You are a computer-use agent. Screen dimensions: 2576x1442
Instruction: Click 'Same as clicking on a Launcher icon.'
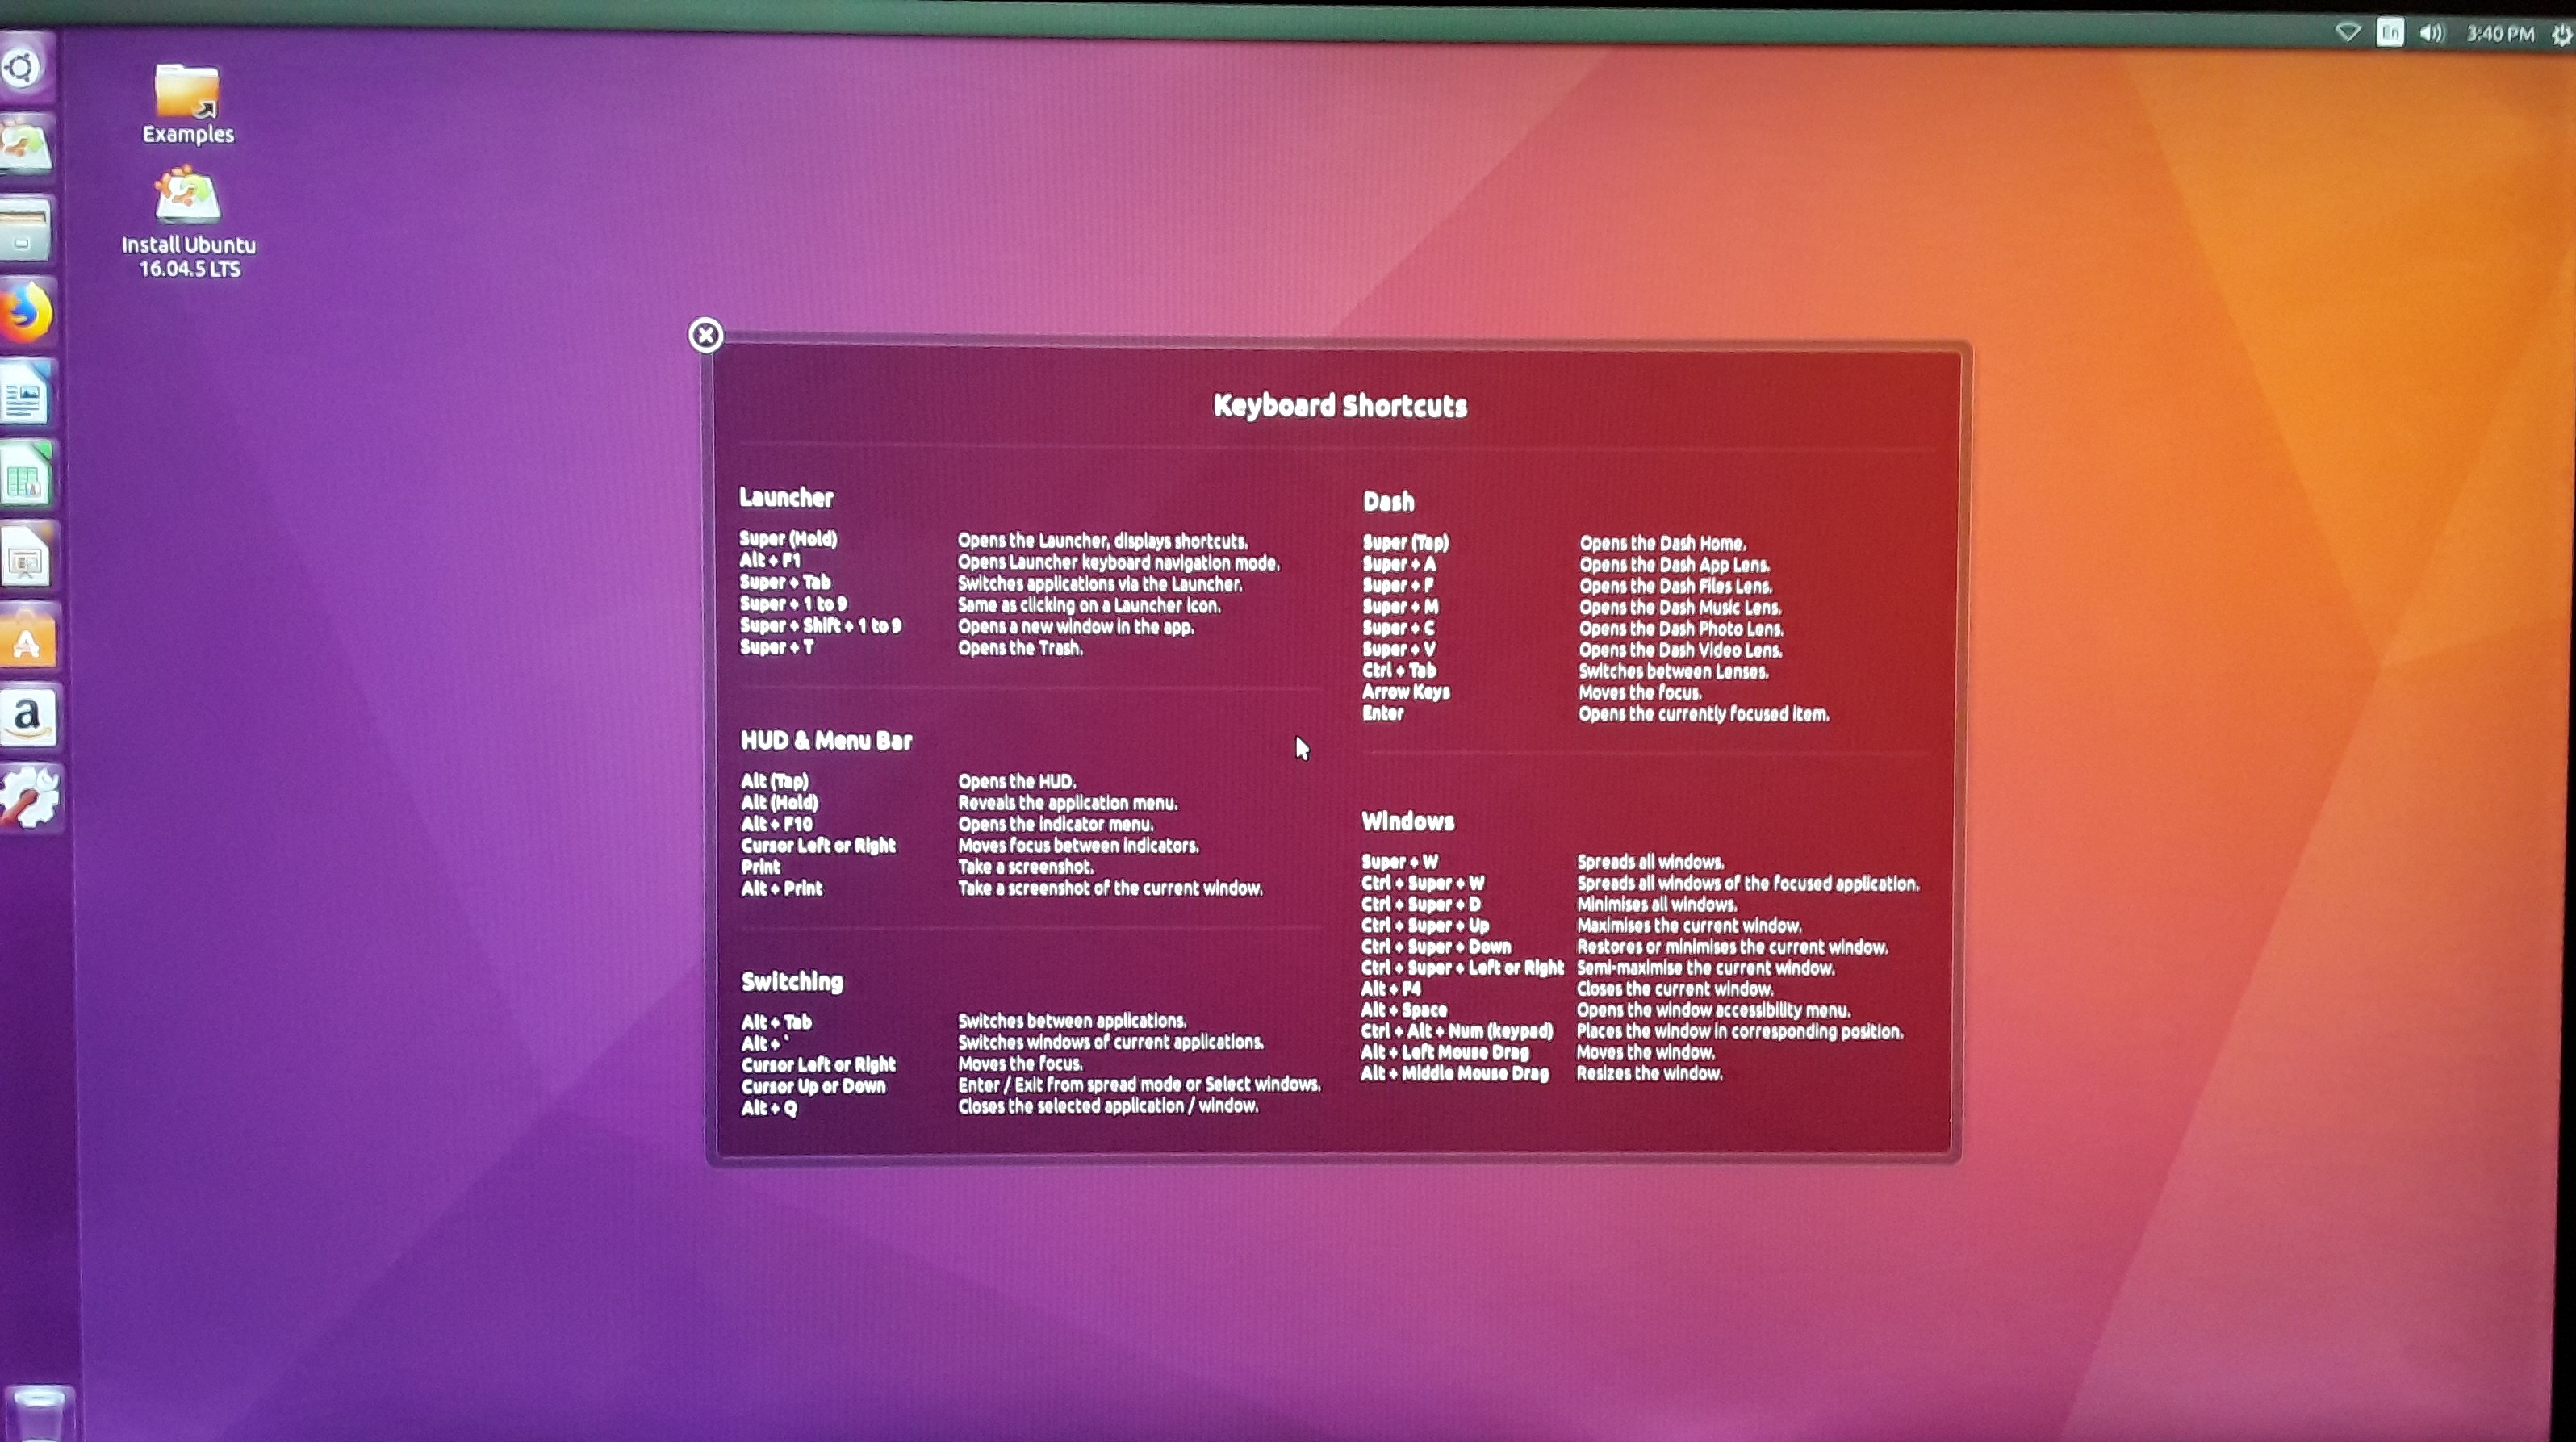[x=1089, y=605]
